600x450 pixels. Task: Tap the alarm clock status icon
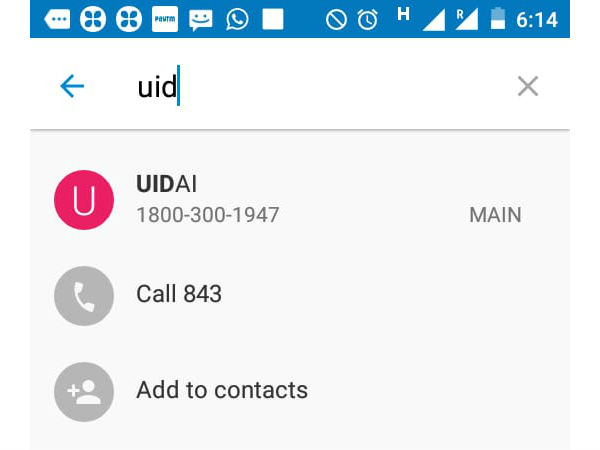(367, 19)
